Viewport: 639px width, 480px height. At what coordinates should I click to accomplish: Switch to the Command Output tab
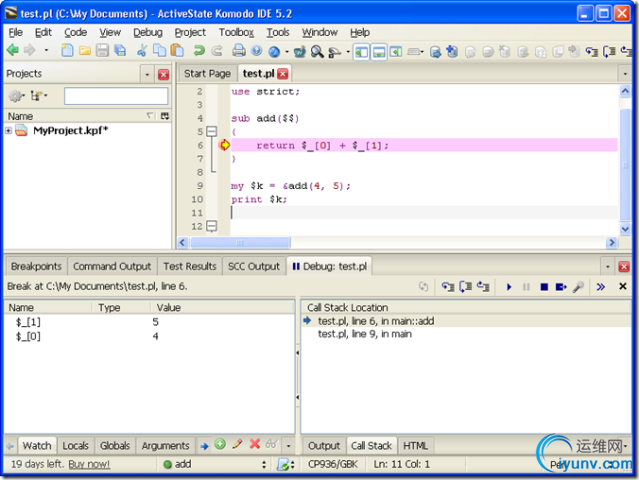[x=112, y=266]
